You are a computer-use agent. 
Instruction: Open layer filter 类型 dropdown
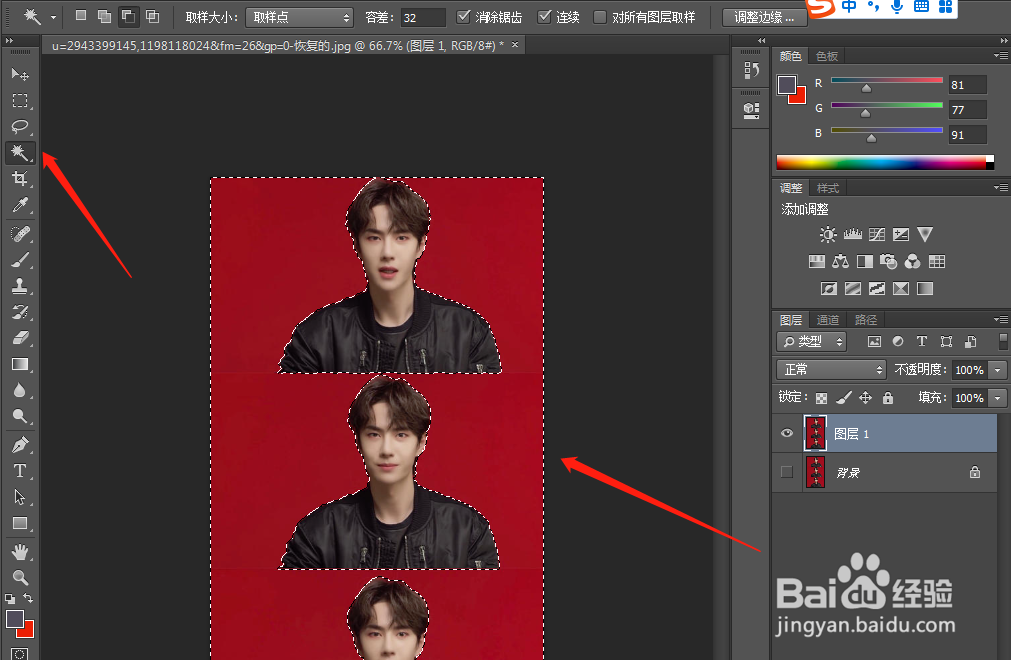[x=811, y=342]
